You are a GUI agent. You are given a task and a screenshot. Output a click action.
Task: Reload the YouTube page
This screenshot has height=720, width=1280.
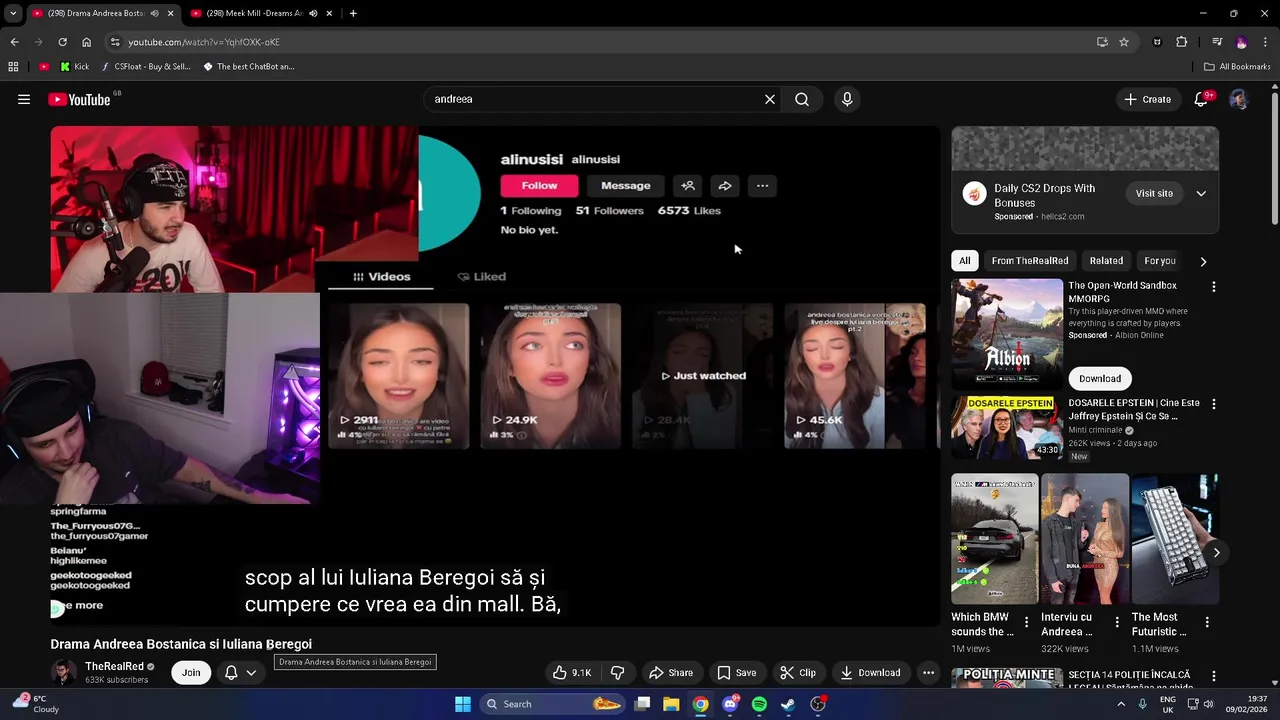pyautogui.click(x=62, y=42)
